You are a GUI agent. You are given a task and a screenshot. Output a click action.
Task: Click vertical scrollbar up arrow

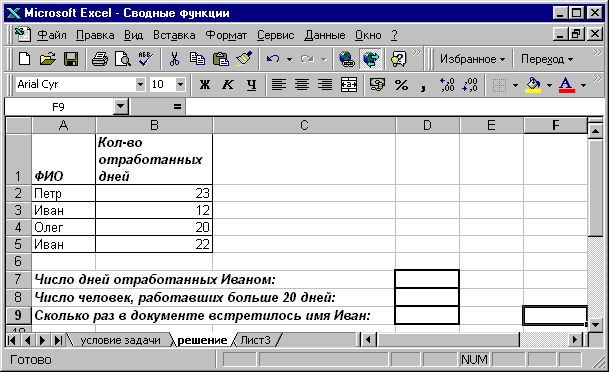(x=595, y=130)
